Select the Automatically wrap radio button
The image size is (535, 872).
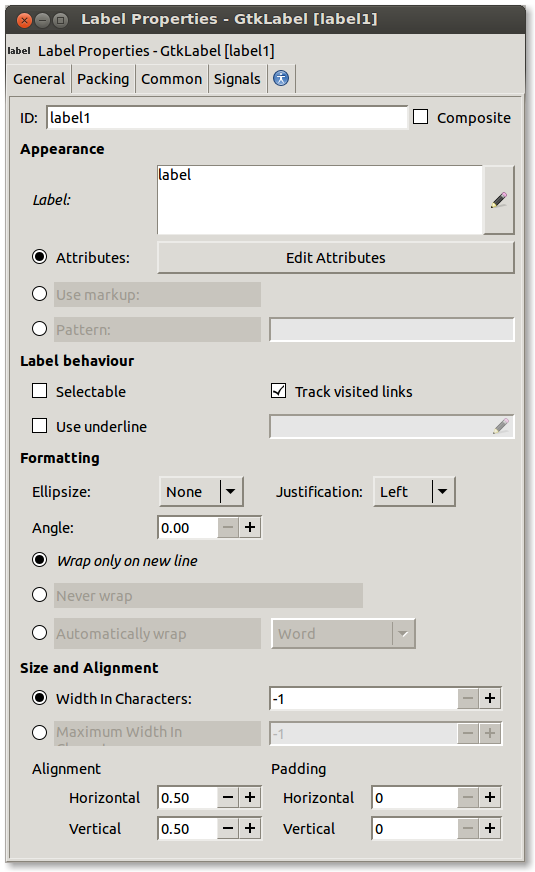(x=39, y=633)
